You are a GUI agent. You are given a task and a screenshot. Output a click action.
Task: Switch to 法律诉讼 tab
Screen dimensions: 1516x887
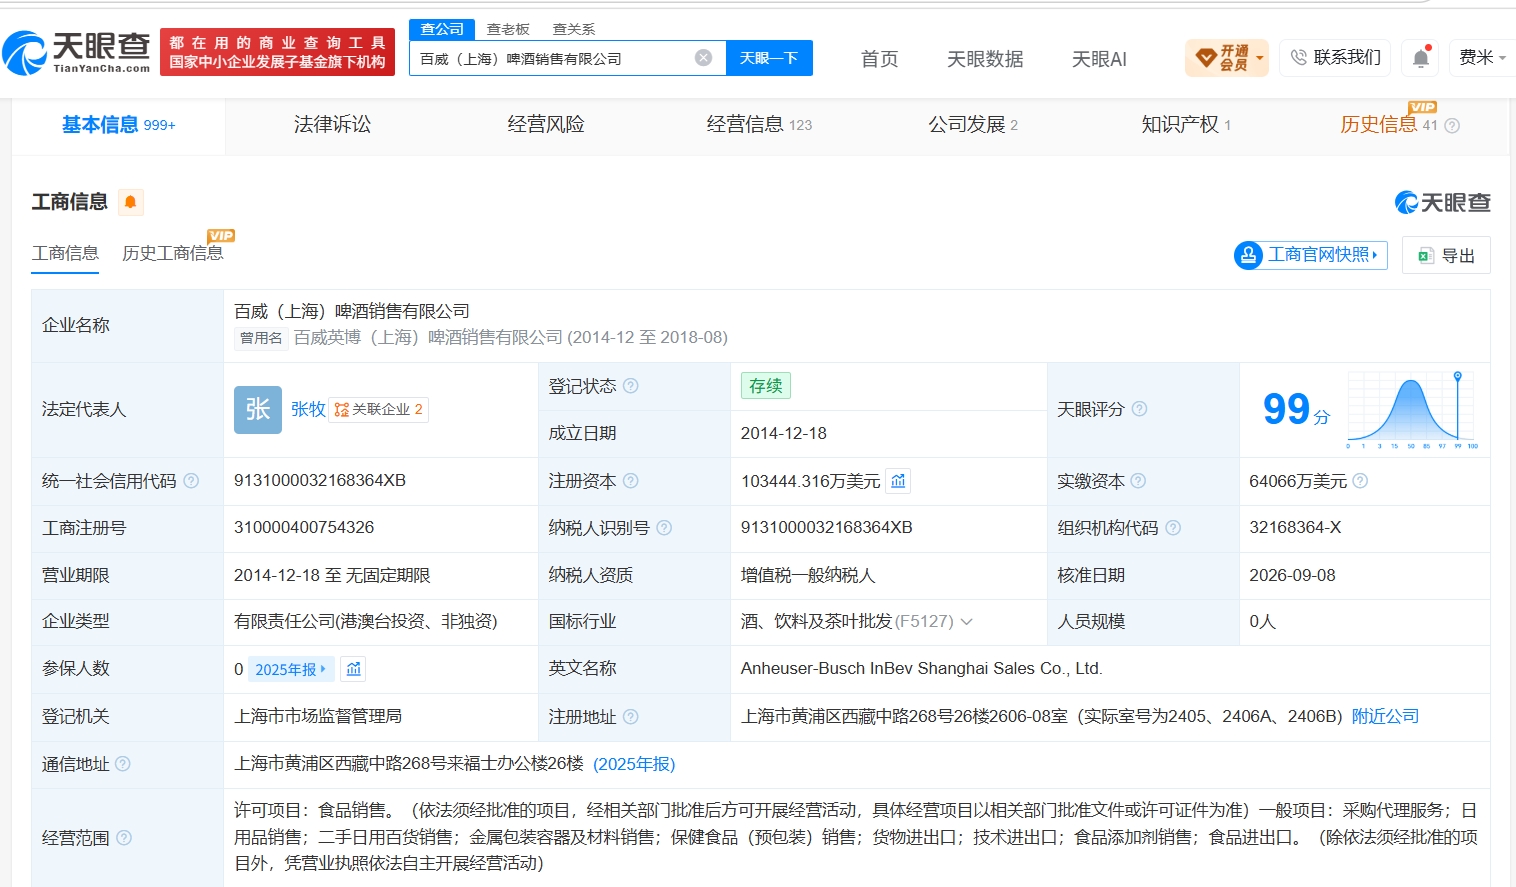click(332, 124)
